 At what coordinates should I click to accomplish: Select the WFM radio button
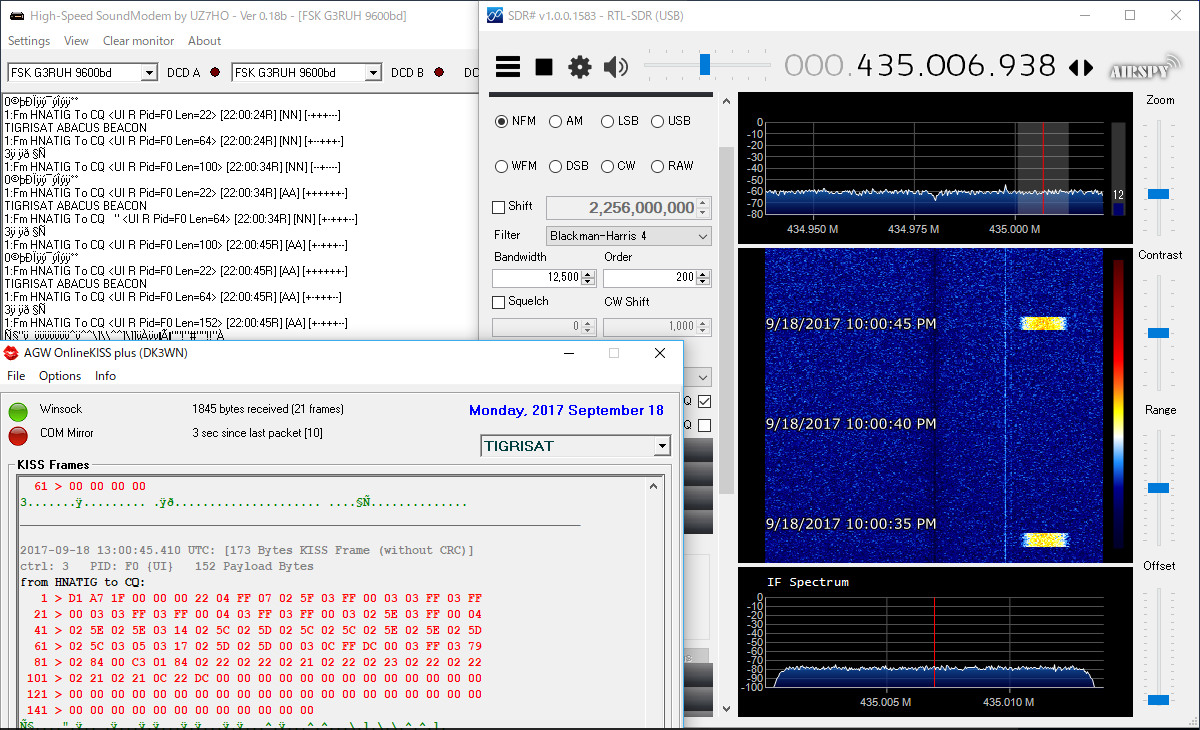click(502, 166)
